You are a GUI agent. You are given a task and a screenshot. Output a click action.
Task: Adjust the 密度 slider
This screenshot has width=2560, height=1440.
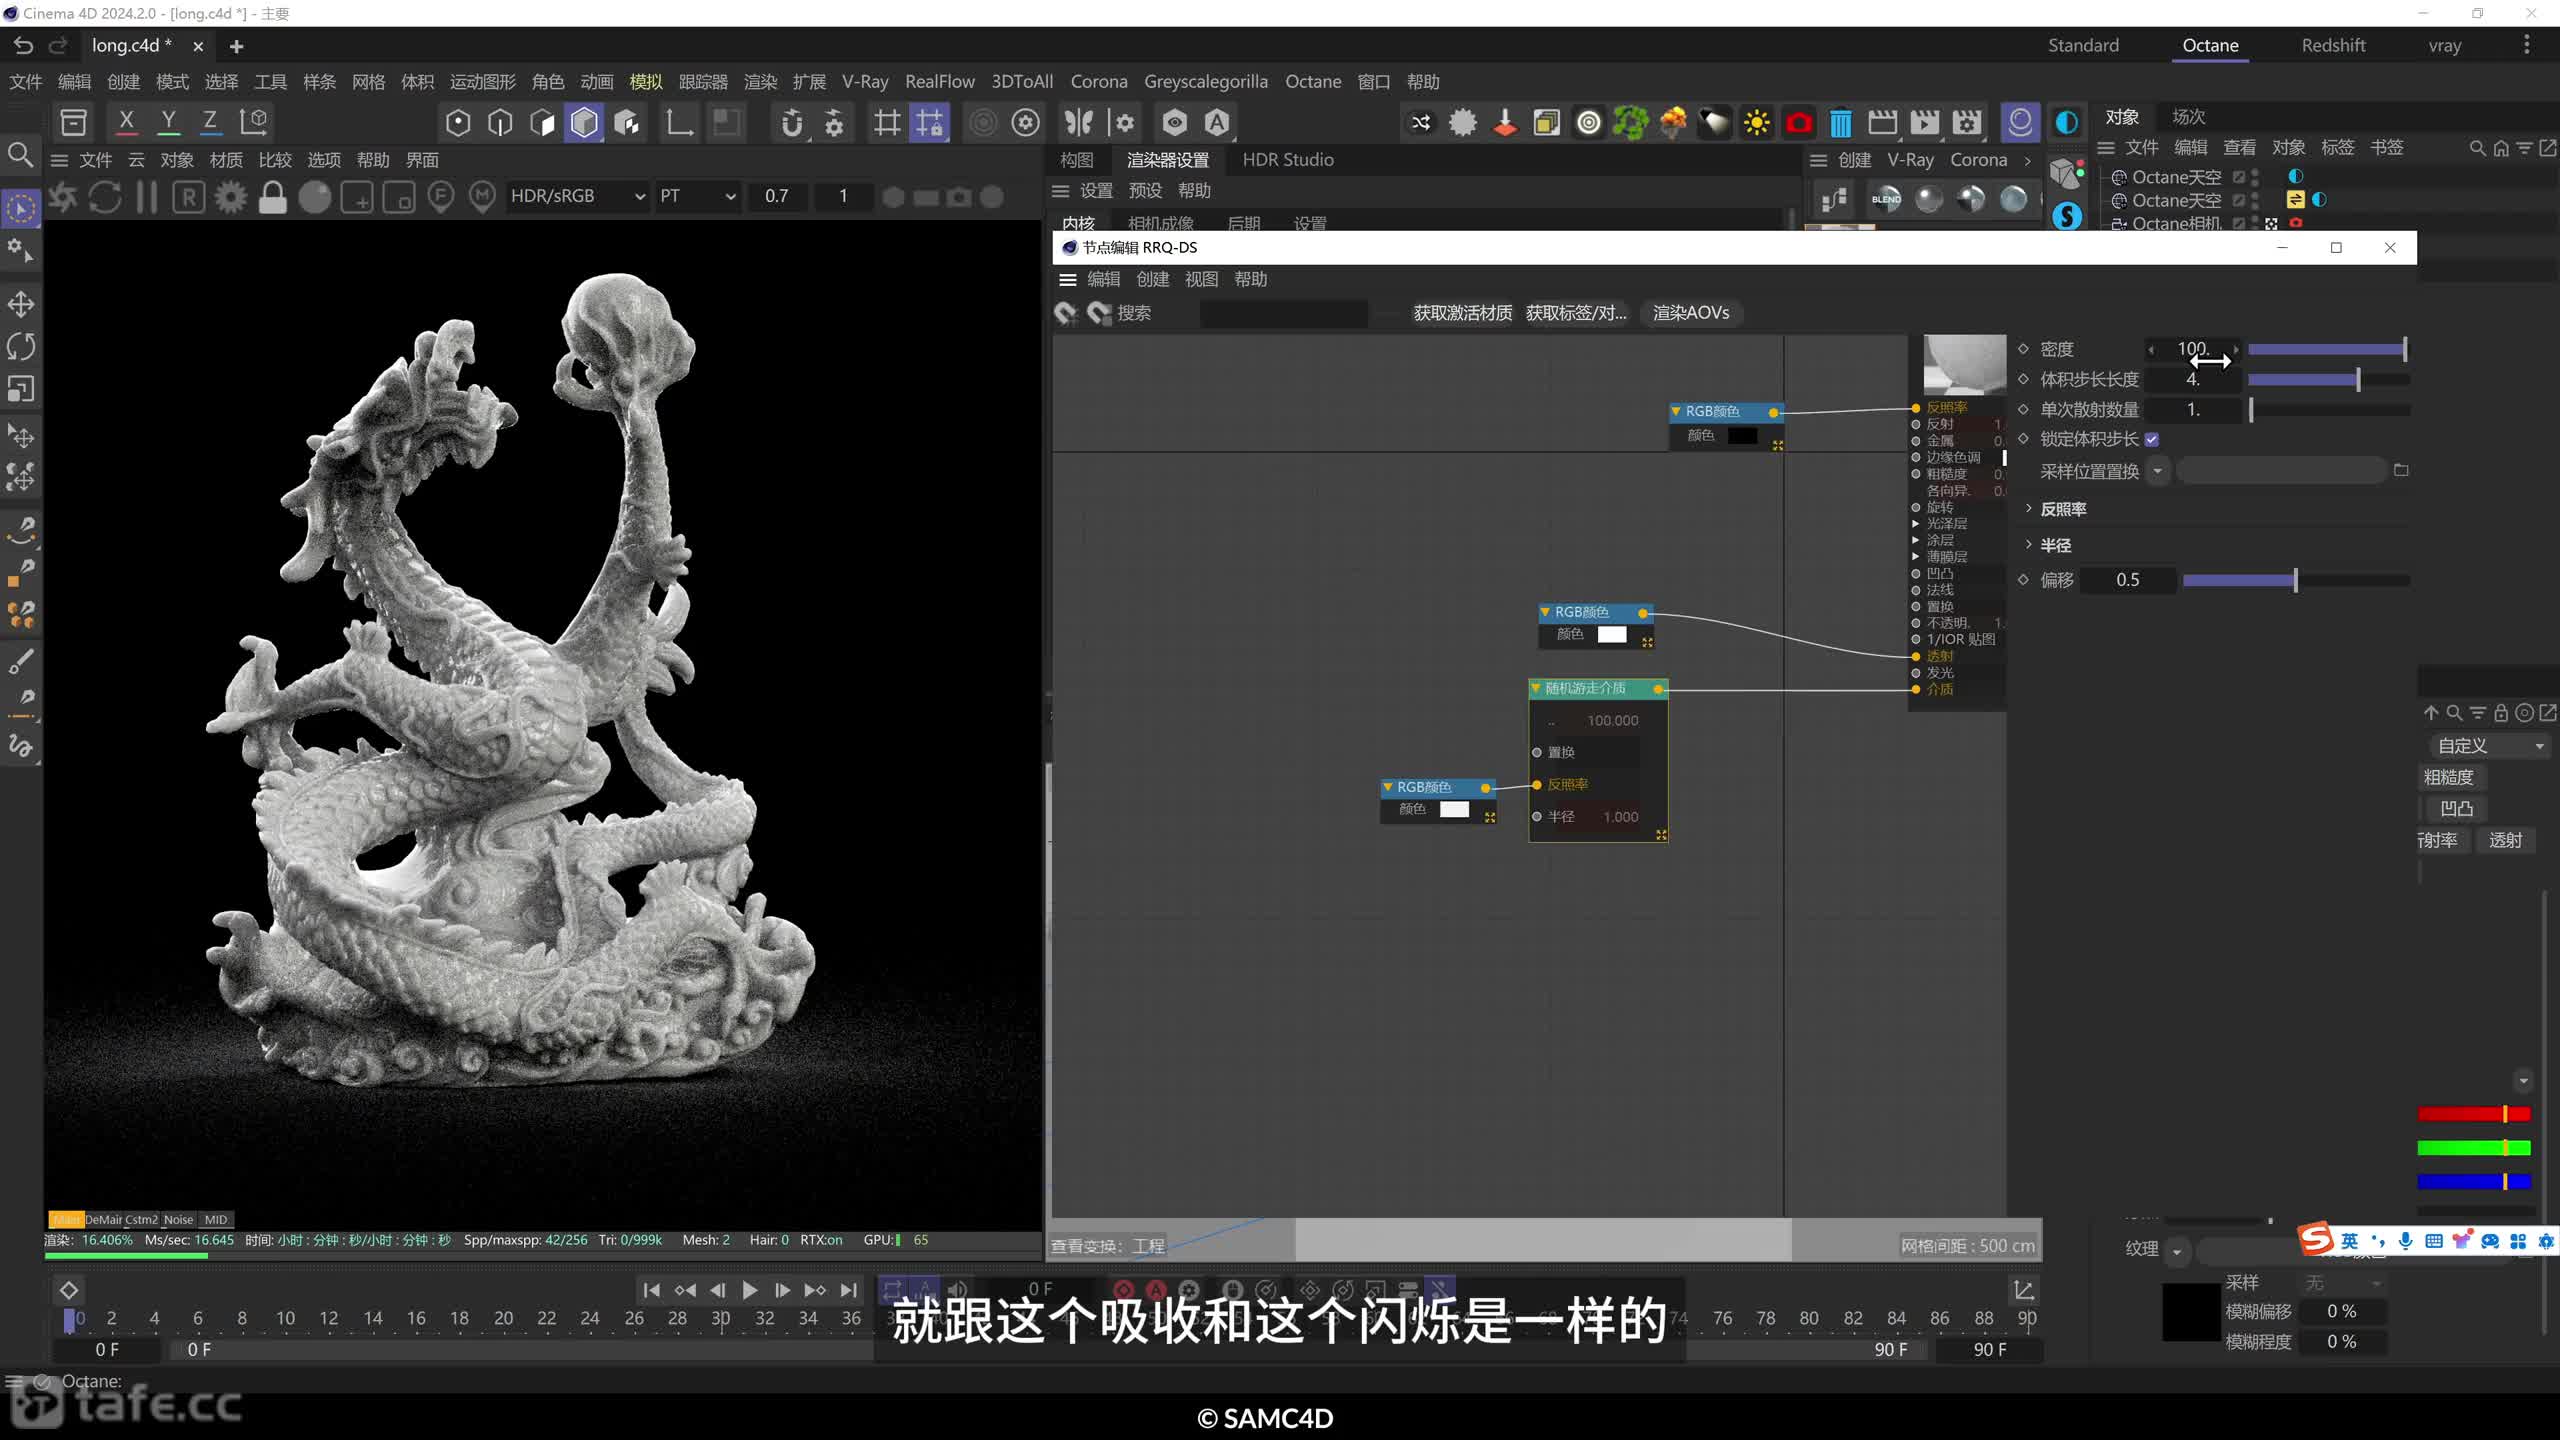[x=2327, y=349]
